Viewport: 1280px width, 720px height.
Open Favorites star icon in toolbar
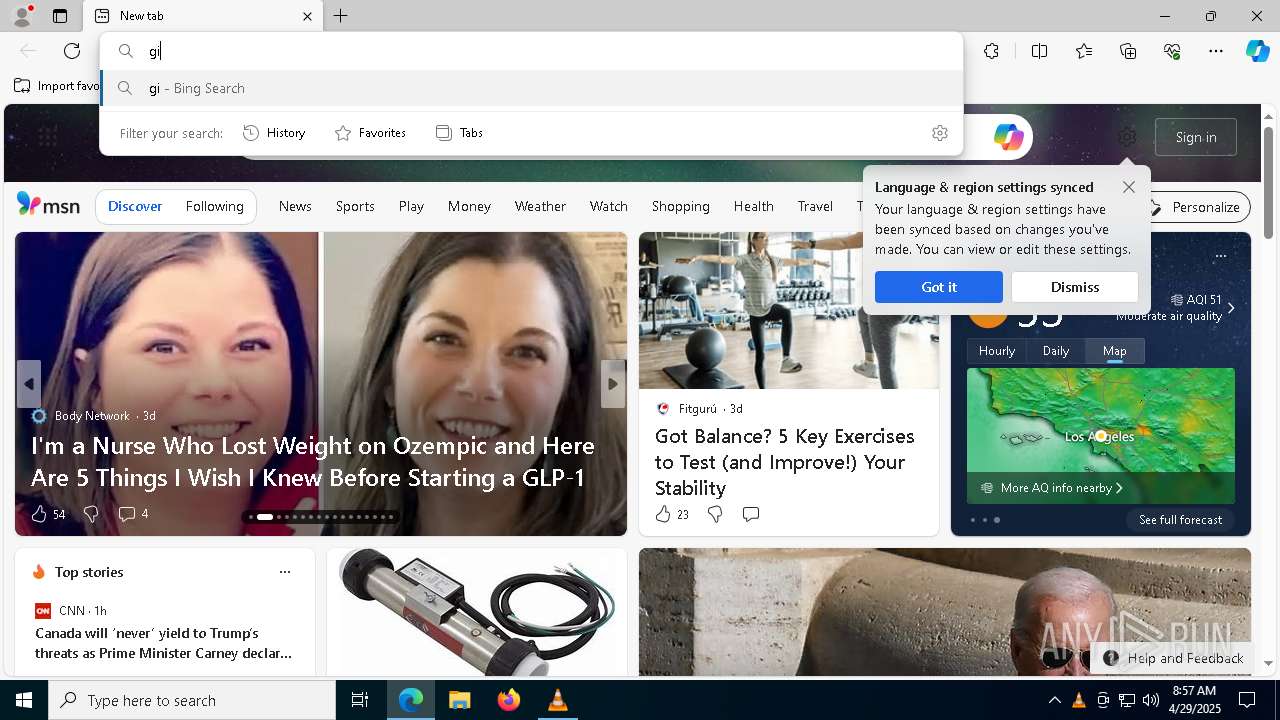1084,51
